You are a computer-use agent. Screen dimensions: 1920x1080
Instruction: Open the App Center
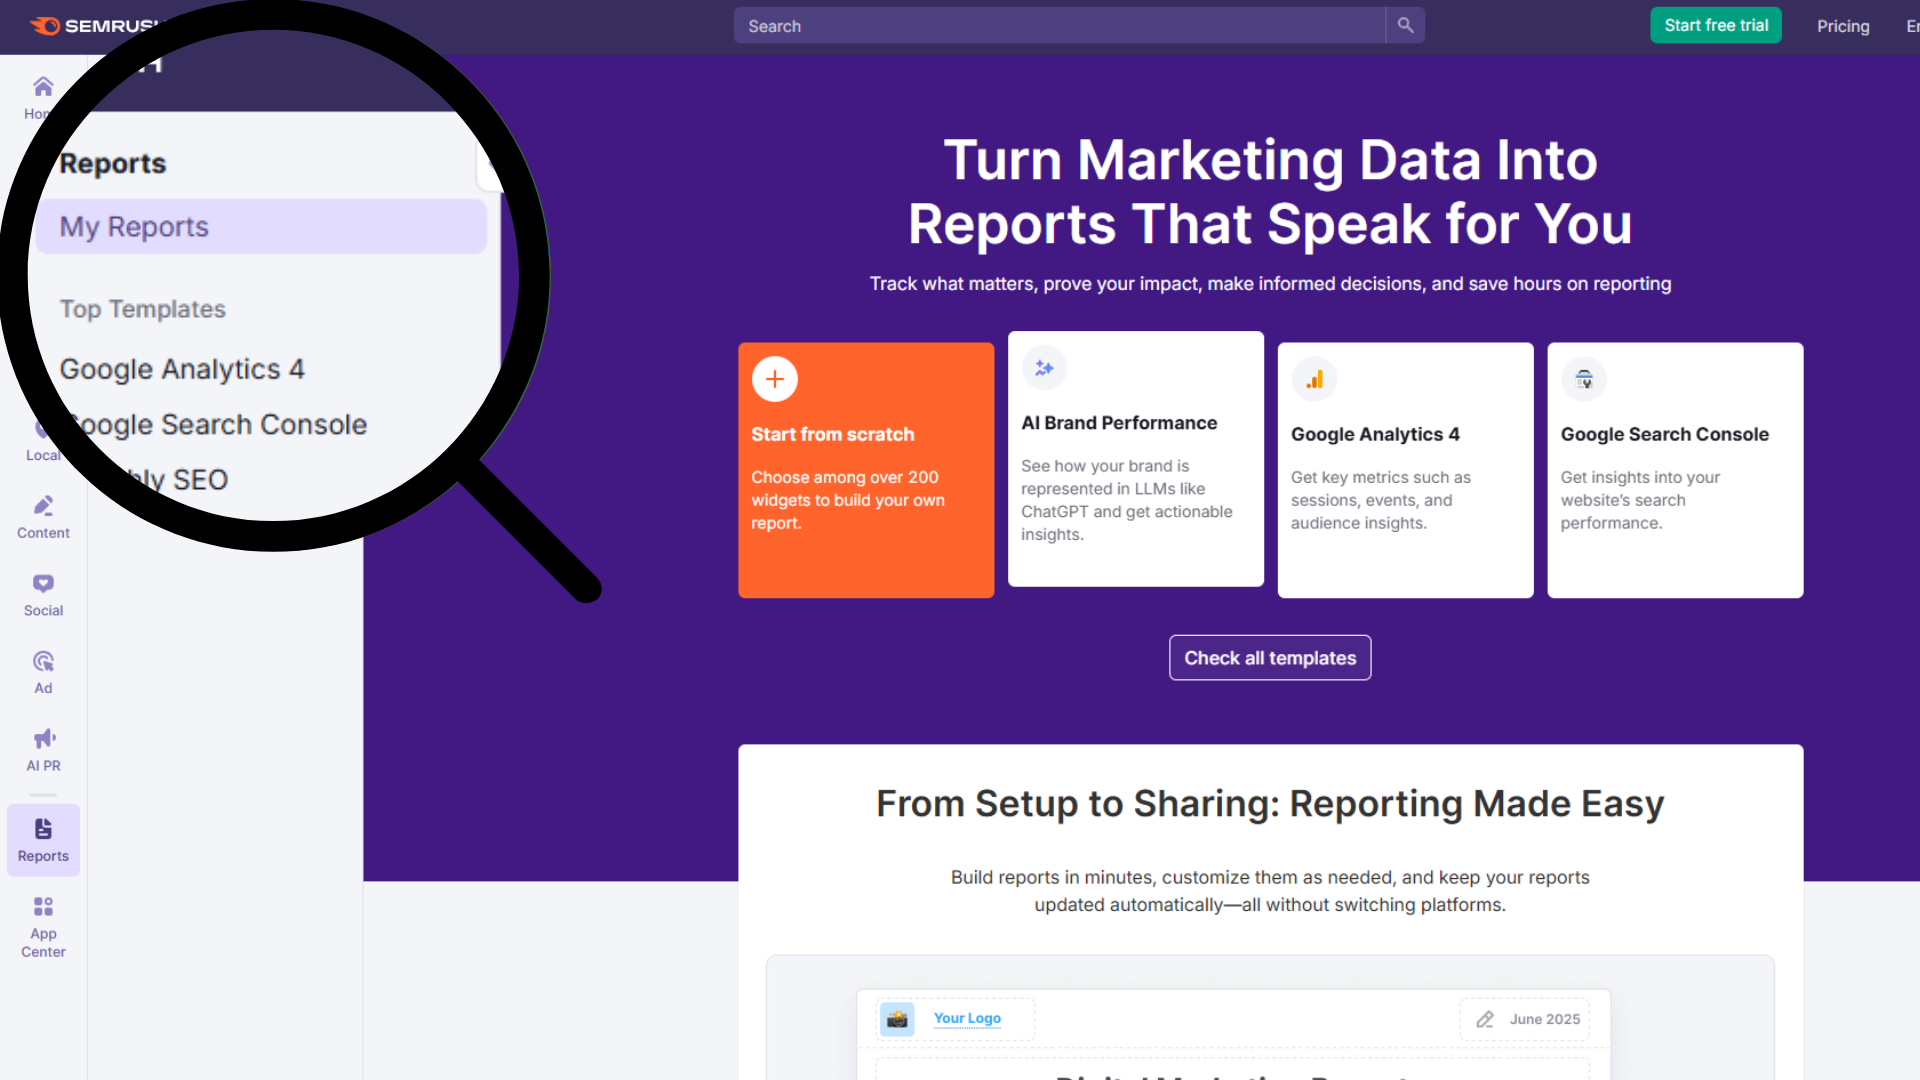(x=42, y=918)
